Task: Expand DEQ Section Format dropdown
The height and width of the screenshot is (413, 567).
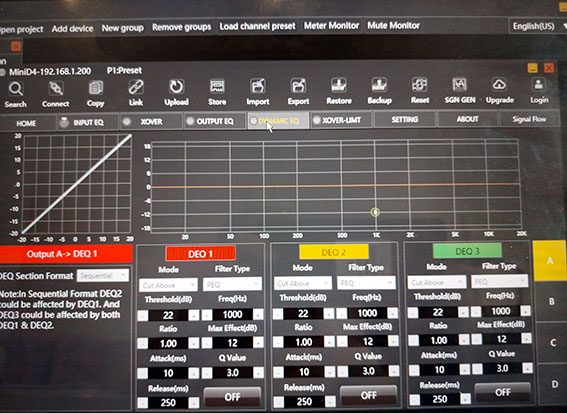Action: pos(103,276)
